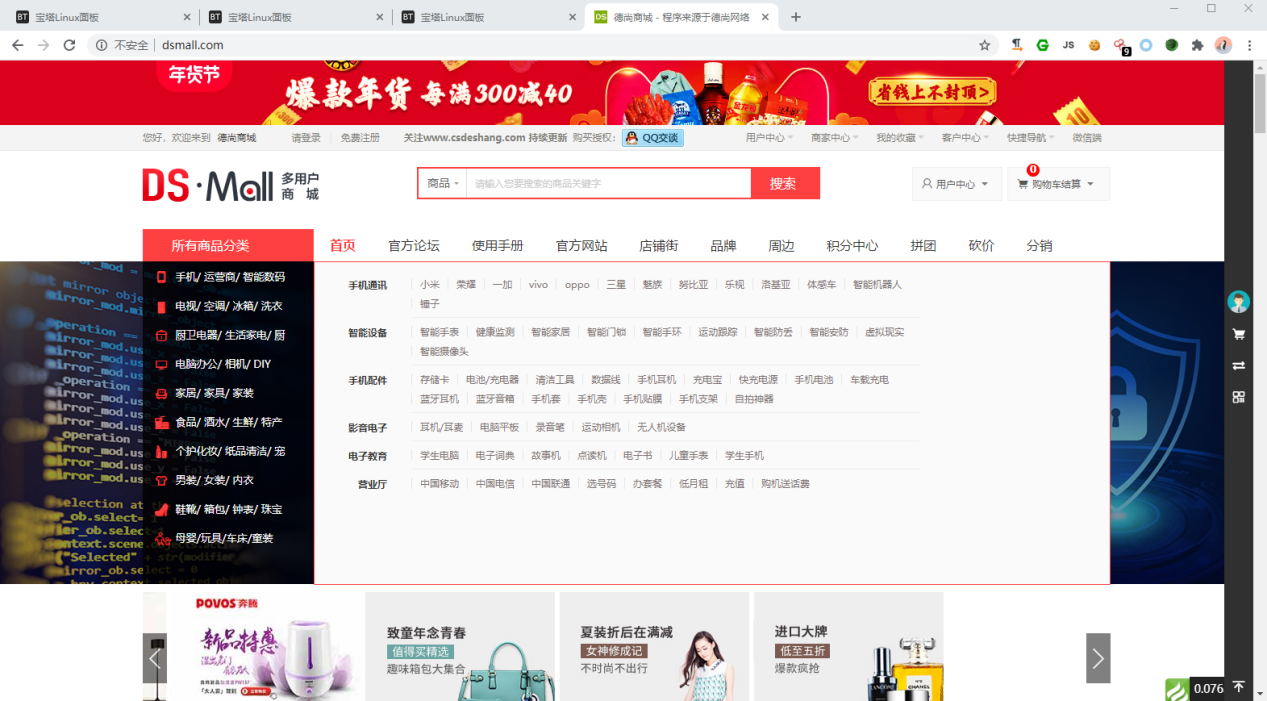The image size is (1267, 701).
Task: Click previous arrow on product carousel
Action: click(154, 658)
